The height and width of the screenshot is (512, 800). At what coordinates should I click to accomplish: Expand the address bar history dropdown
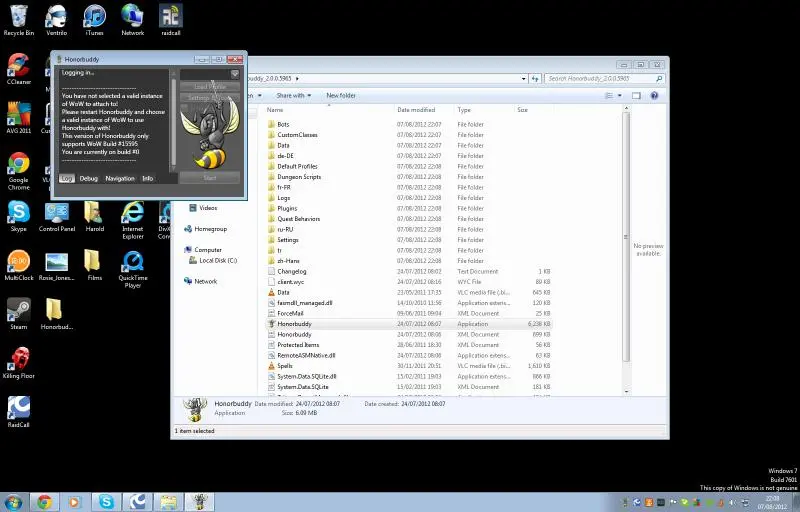523,79
